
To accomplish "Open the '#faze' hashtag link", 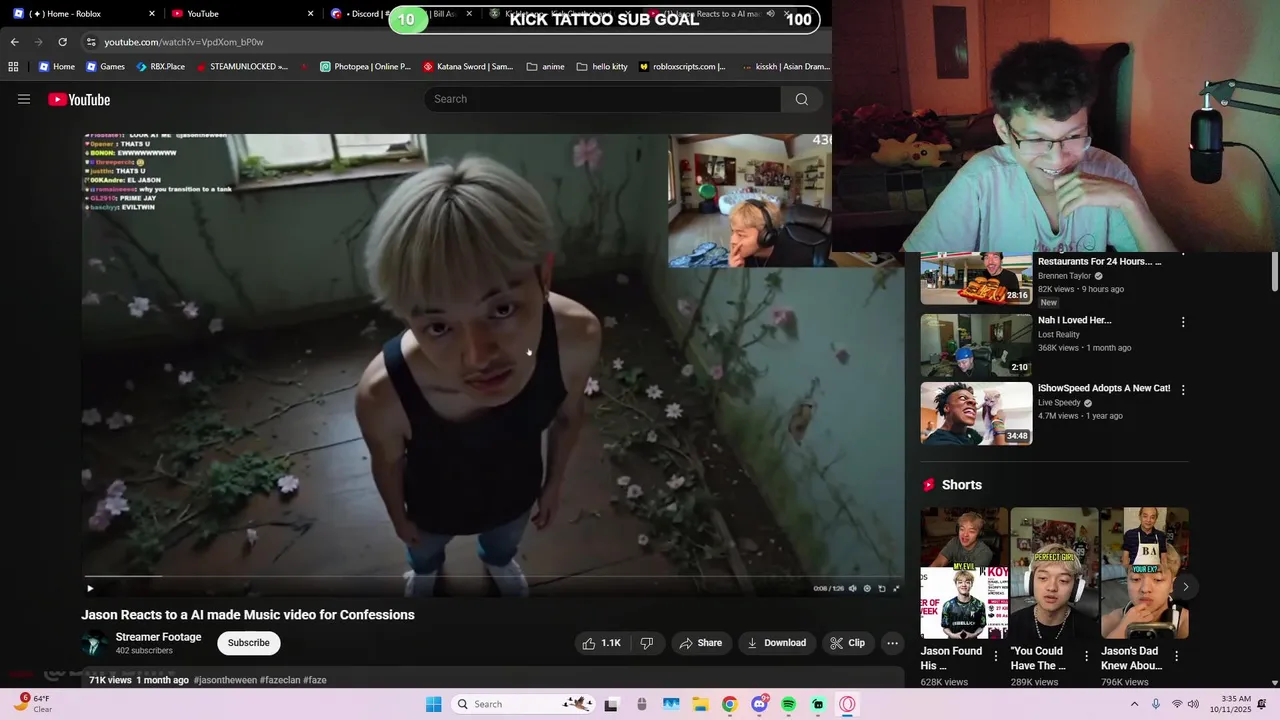I will [x=315, y=680].
